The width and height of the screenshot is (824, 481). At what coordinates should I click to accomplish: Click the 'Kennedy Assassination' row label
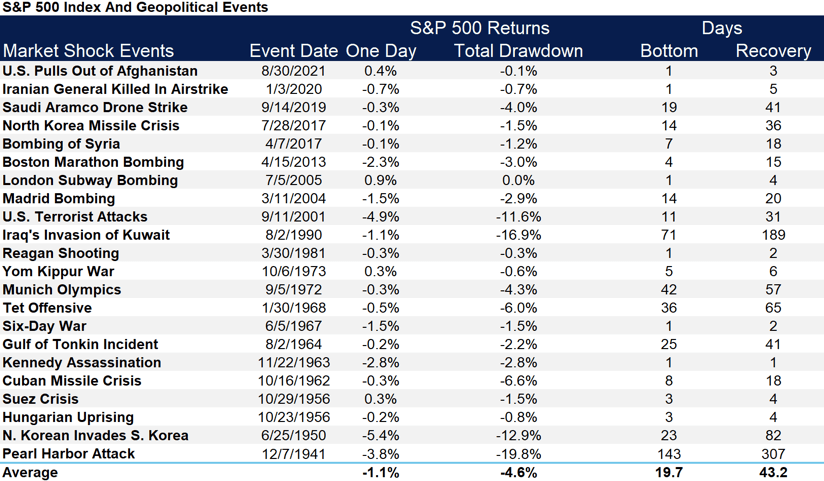tap(81, 363)
